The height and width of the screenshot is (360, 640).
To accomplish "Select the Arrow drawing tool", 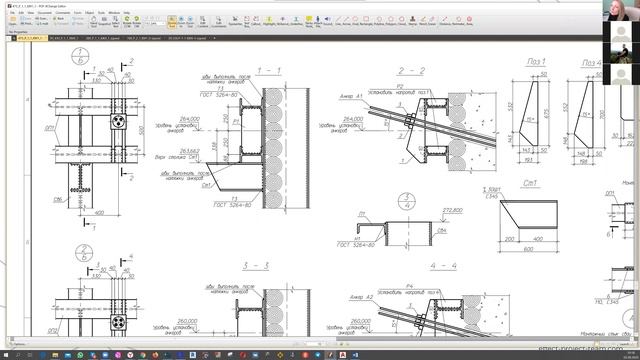I will pyautogui.click(x=346, y=21).
